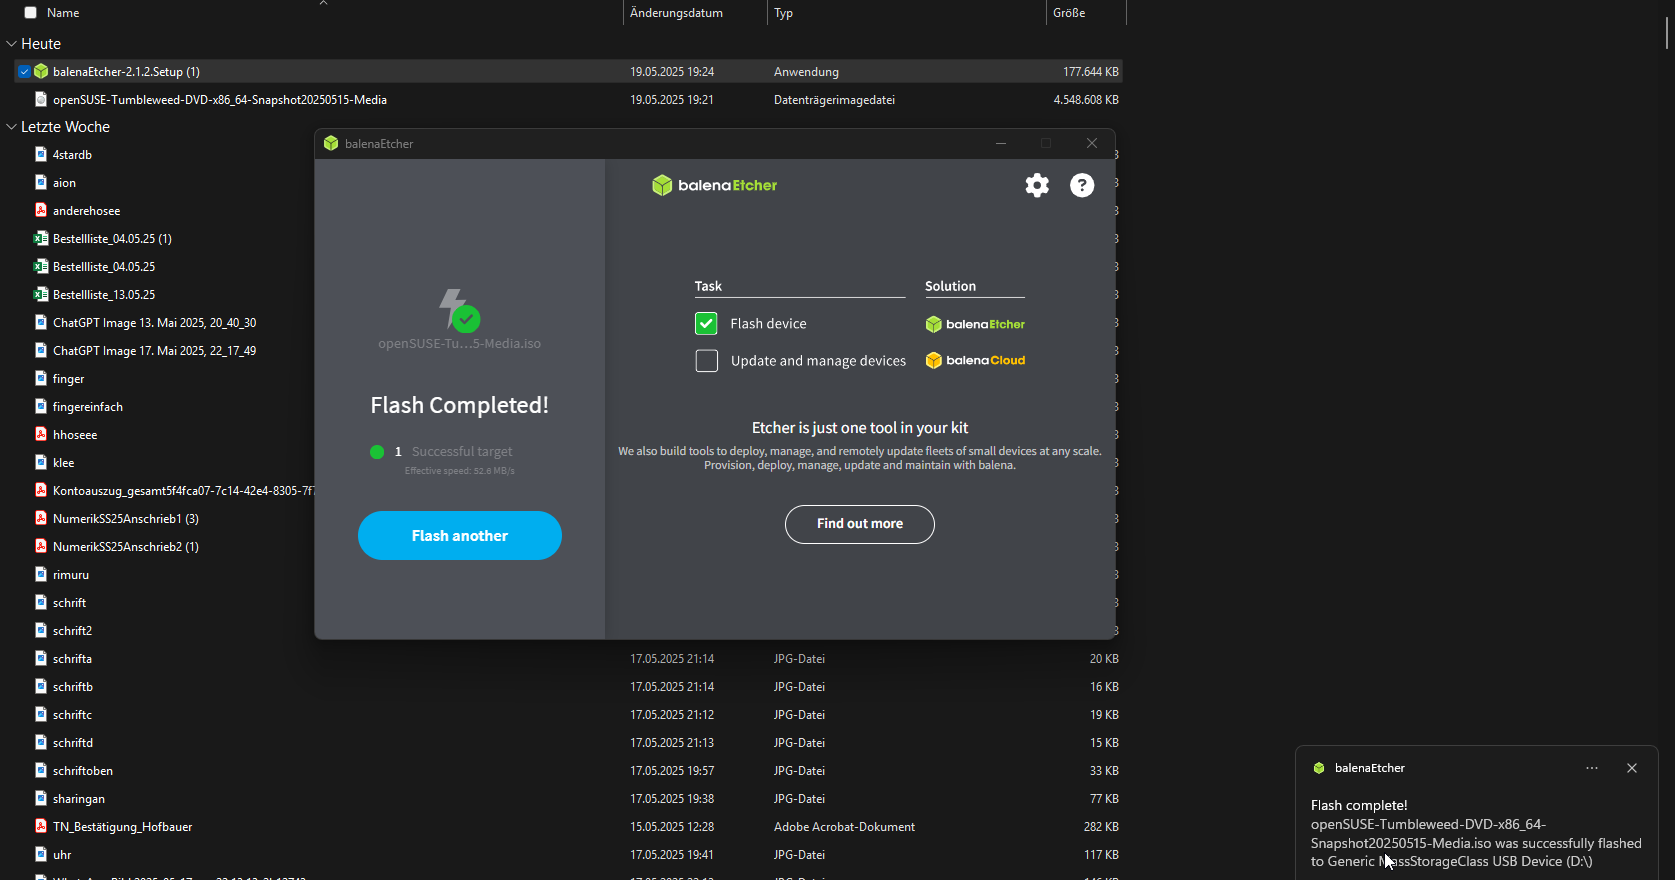This screenshot has height=880, width=1675.
Task: Select the schrift2 file
Action: (72, 630)
